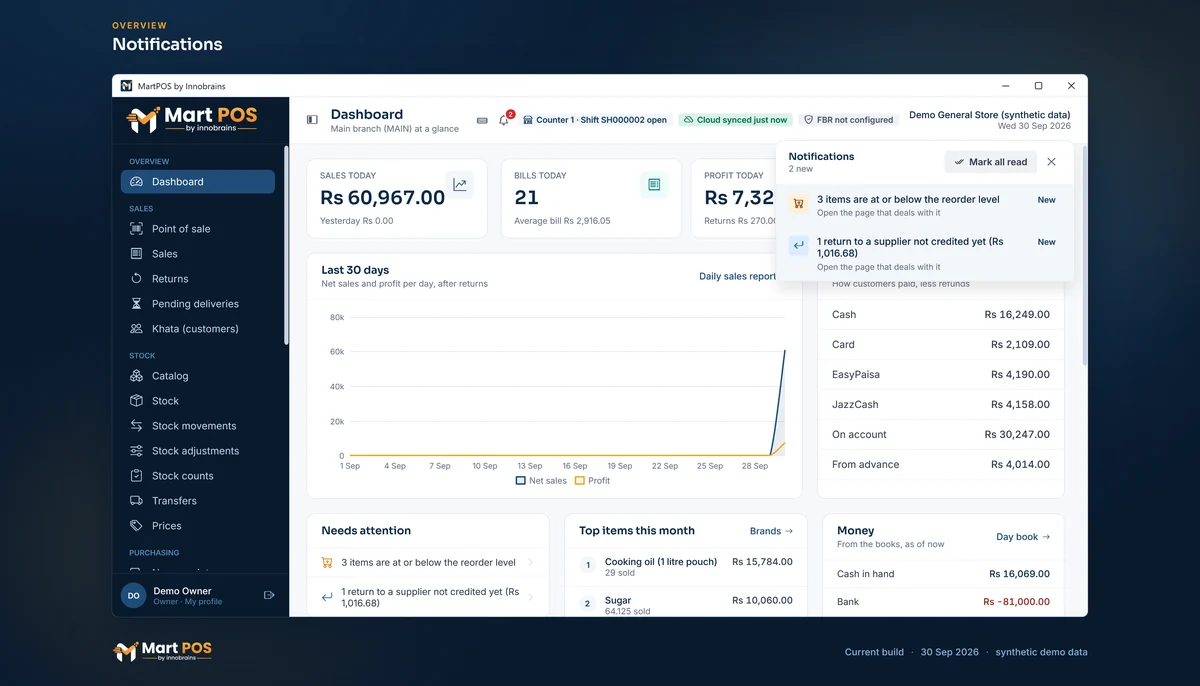Image resolution: width=1200 pixels, height=686 pixels.
Task: Click the main content vertical scrollbar
Action: click(1084, 255)
